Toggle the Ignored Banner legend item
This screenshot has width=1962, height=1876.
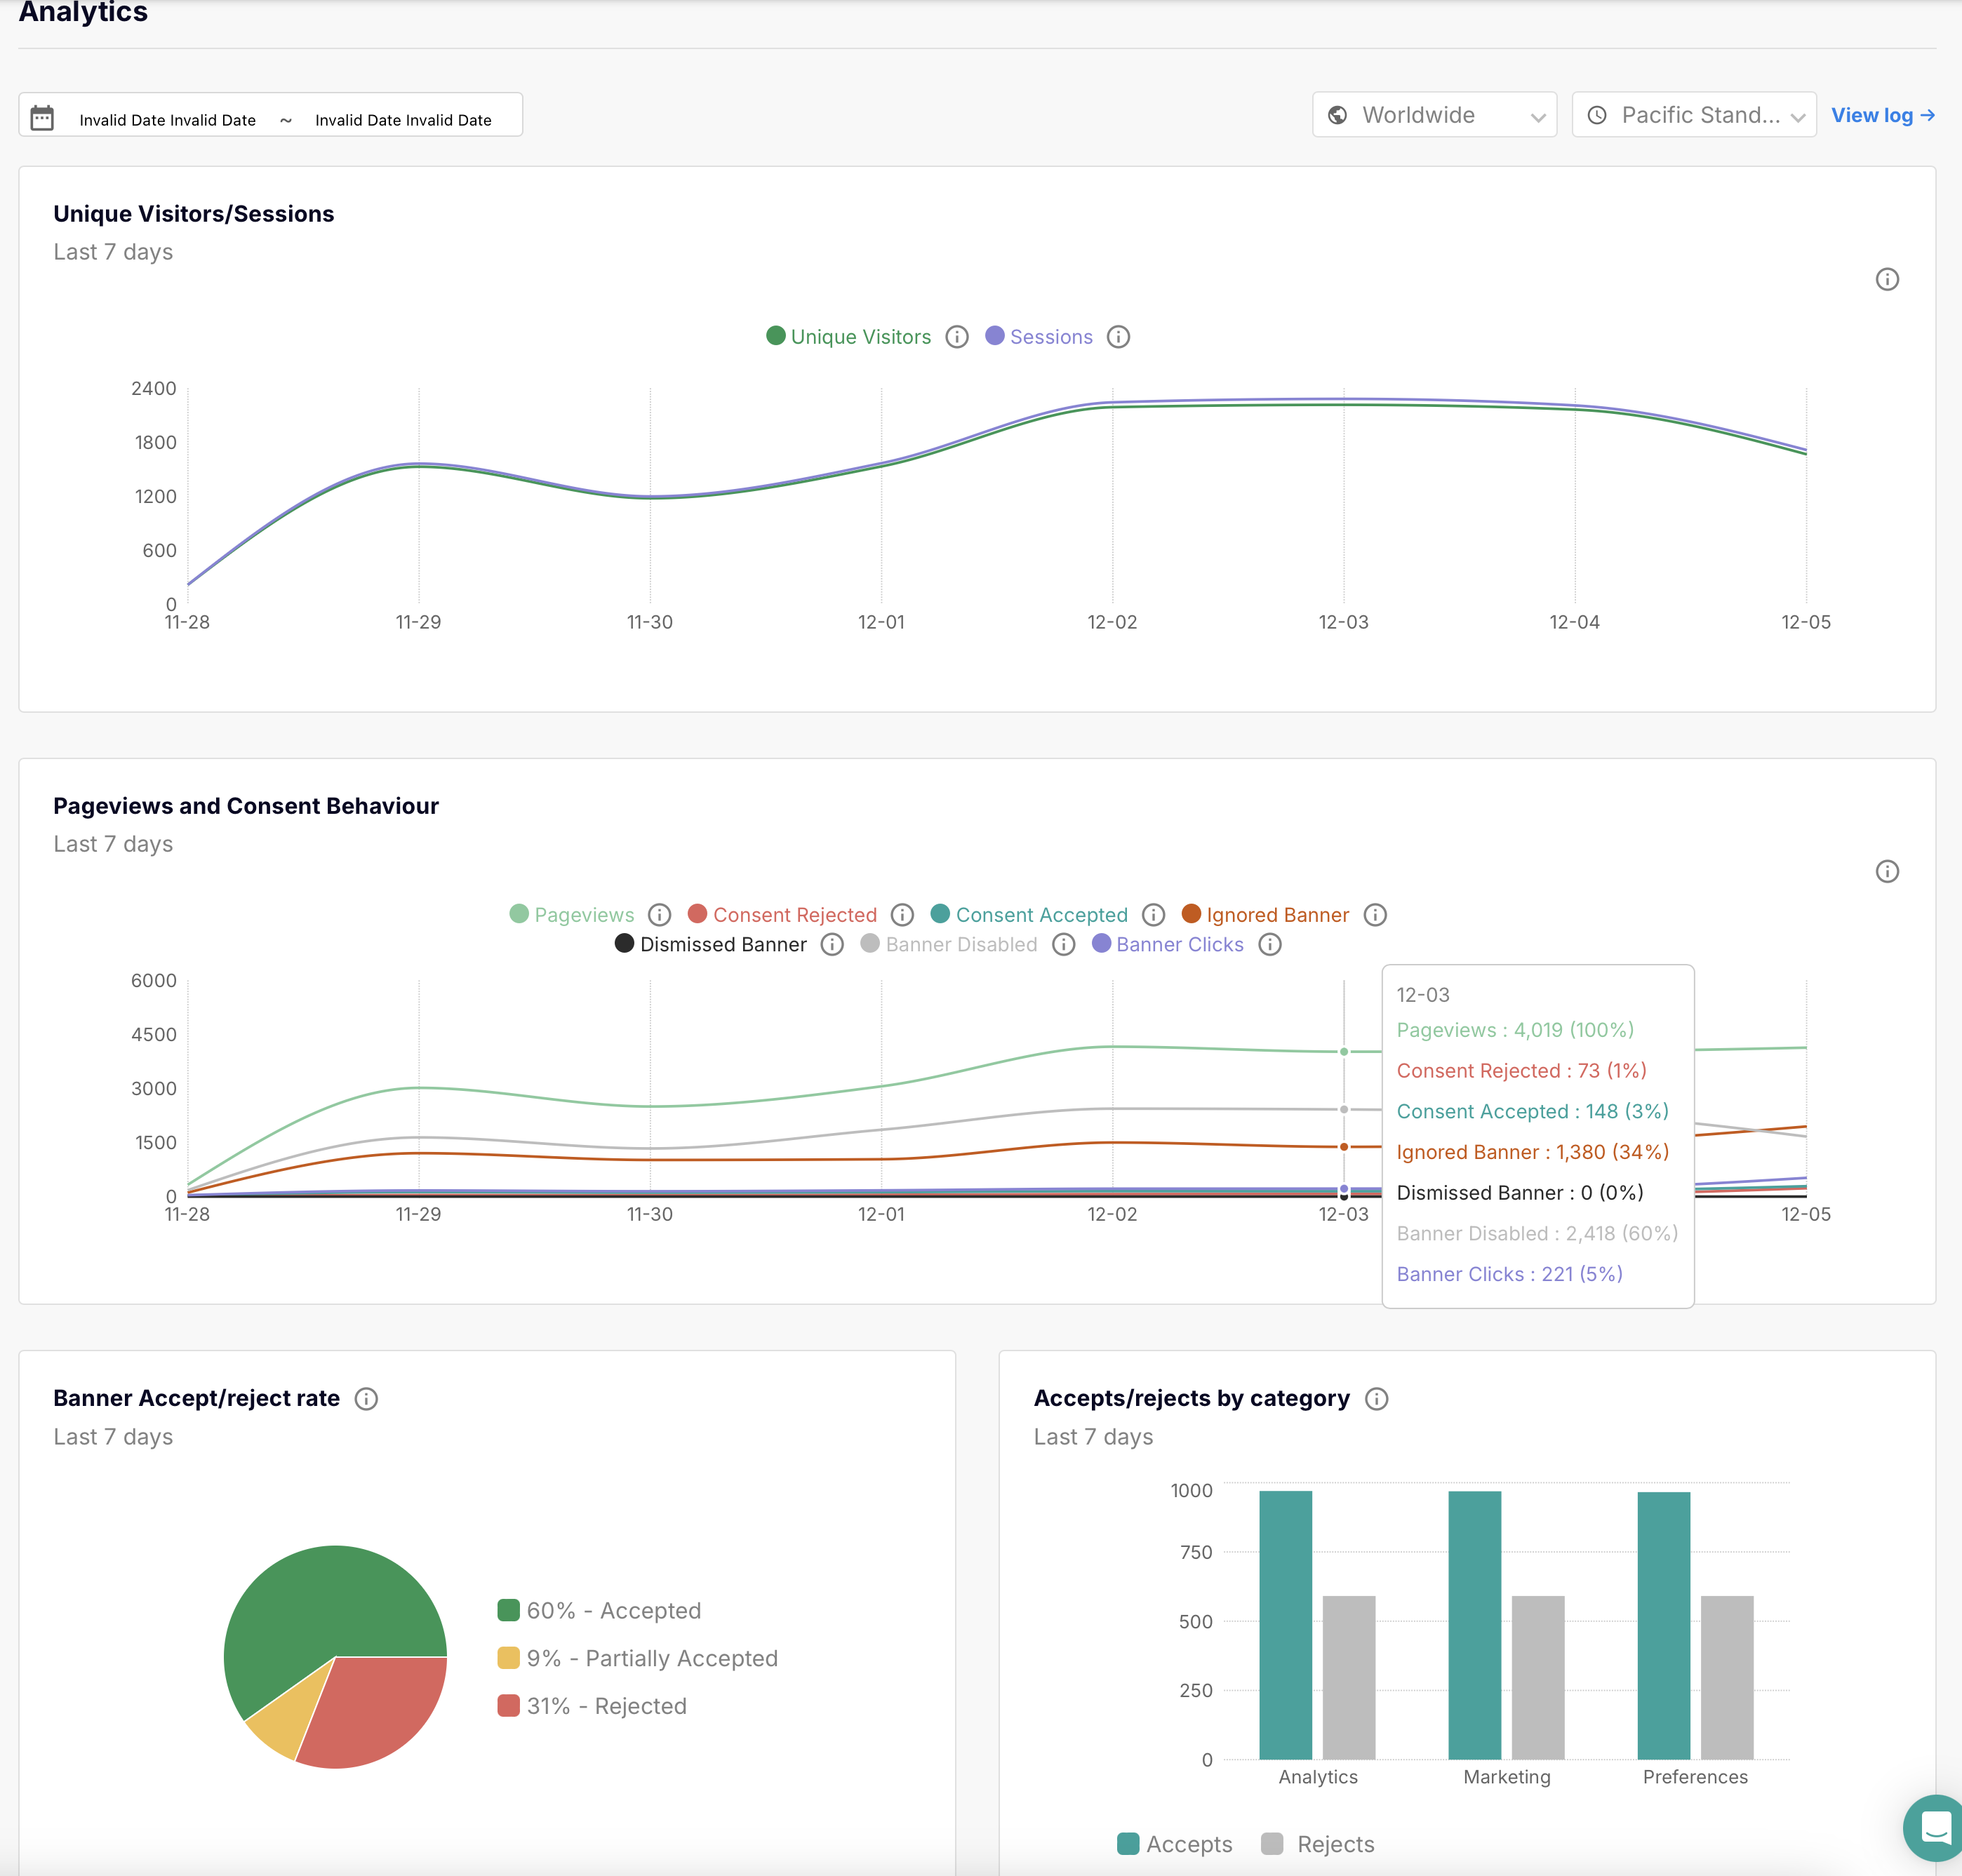tap(1277, 914)
